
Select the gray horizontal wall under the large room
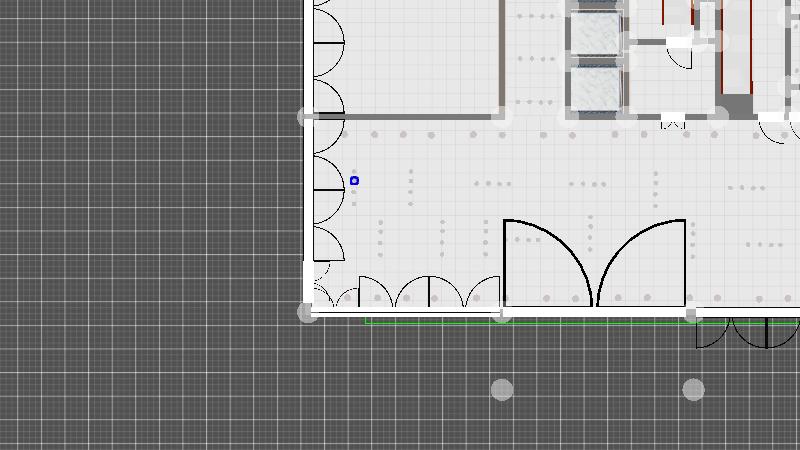[420, 117]
